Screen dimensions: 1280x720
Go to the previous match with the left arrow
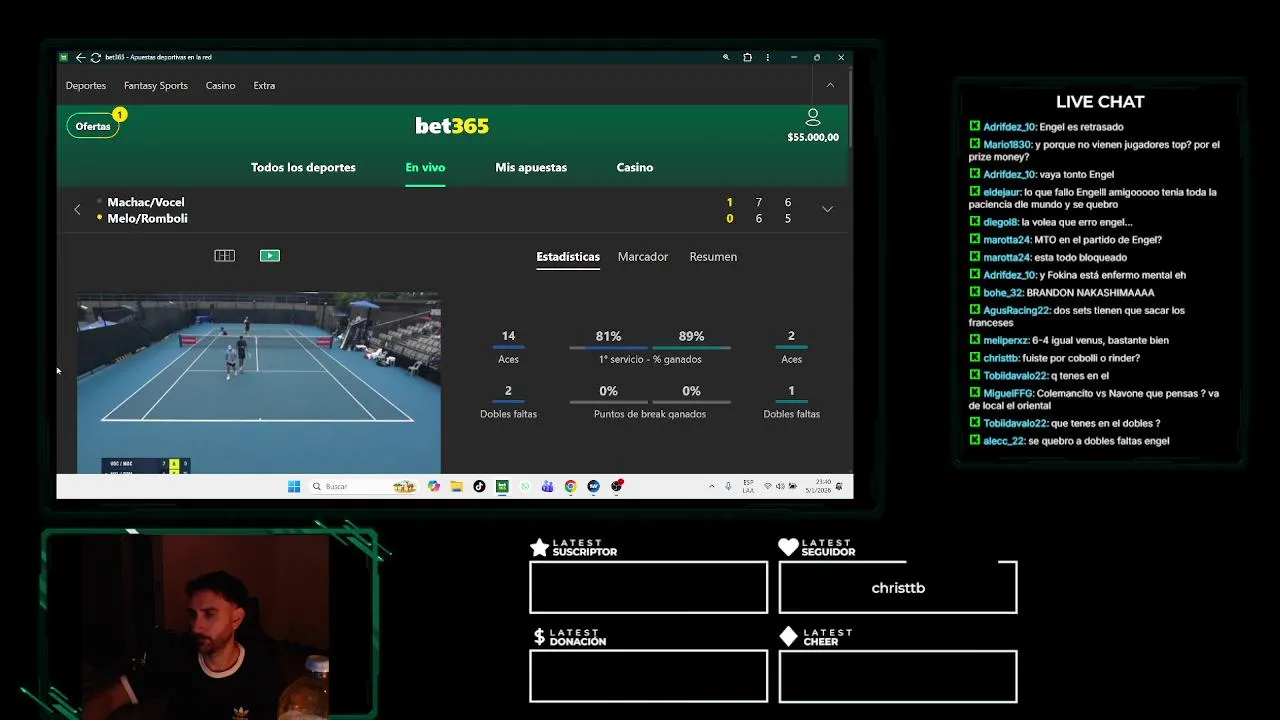click(77, 210)
